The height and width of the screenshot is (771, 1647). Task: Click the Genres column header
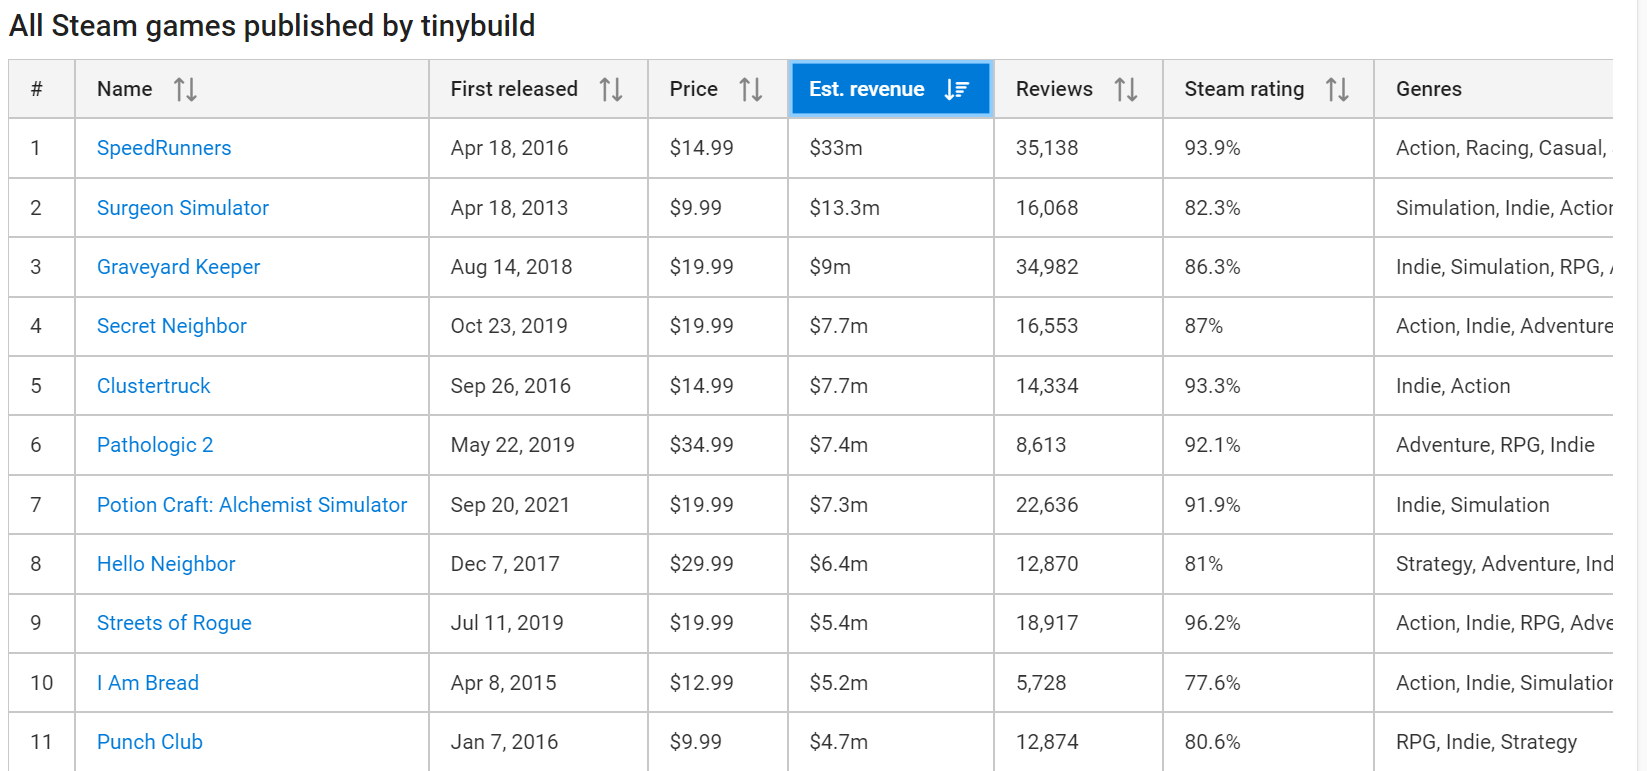(1429, 89)
